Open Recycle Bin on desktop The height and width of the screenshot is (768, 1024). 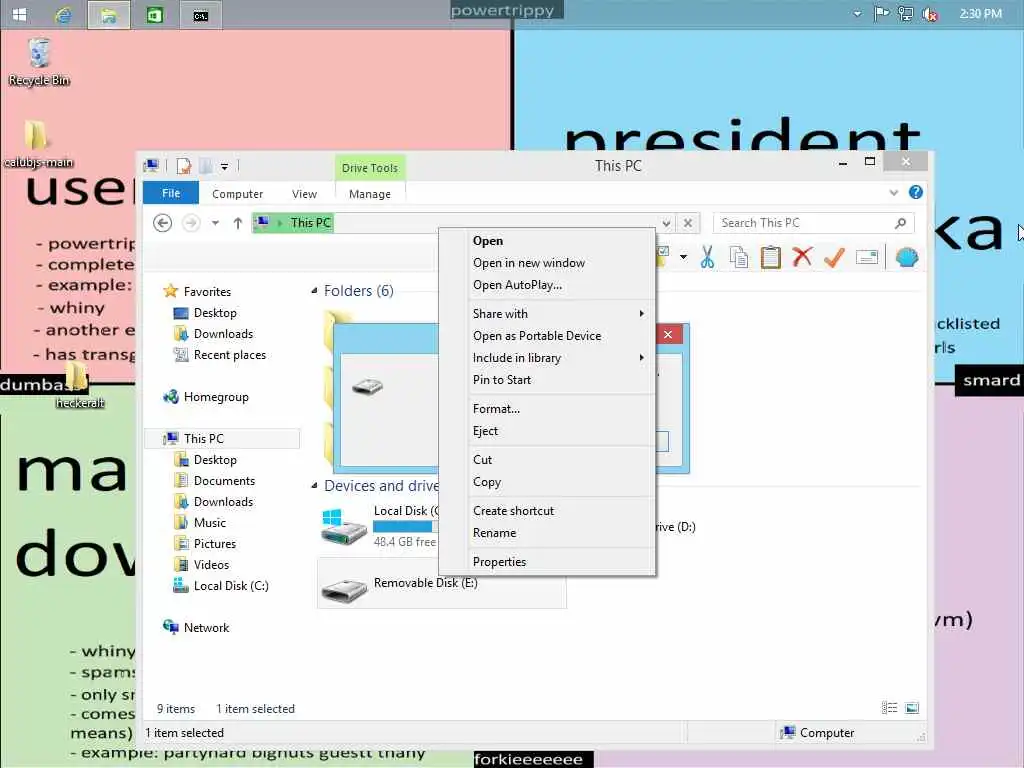(39, 62)
